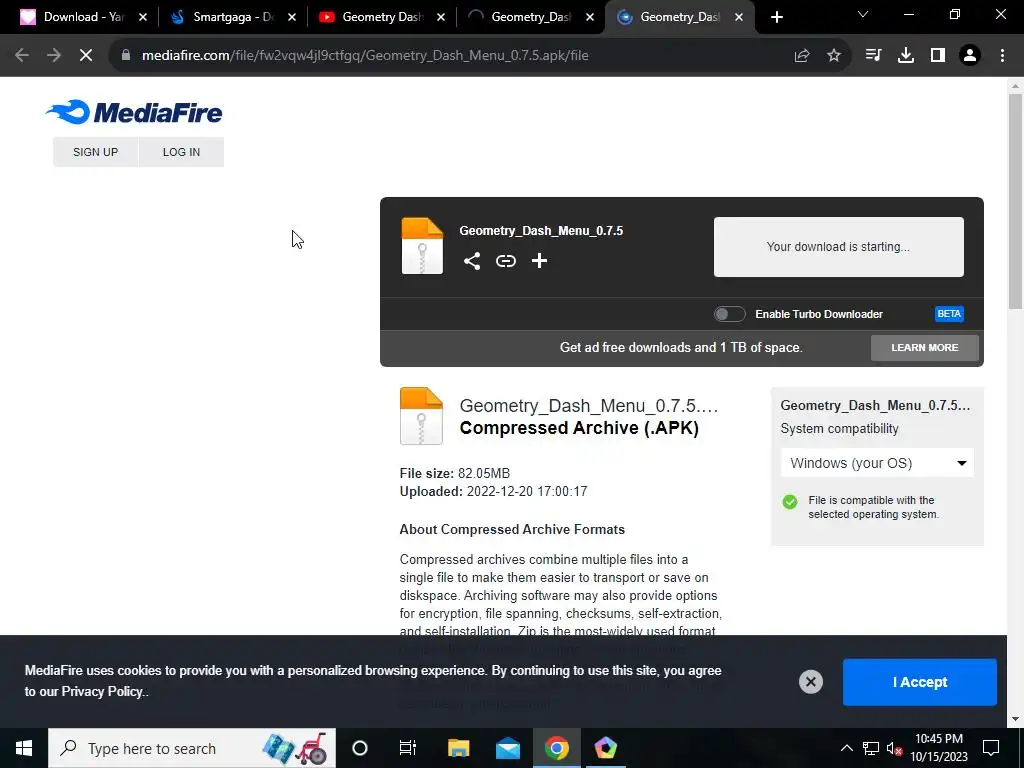
Task: Close the Download - Yar tab
Action: 143,17
